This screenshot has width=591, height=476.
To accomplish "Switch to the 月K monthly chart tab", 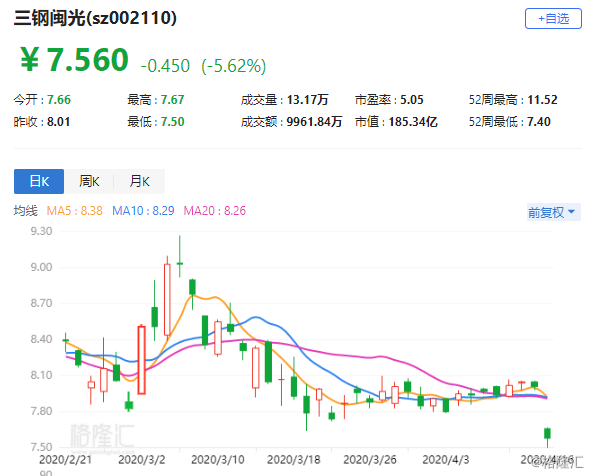I will (139, 181).
